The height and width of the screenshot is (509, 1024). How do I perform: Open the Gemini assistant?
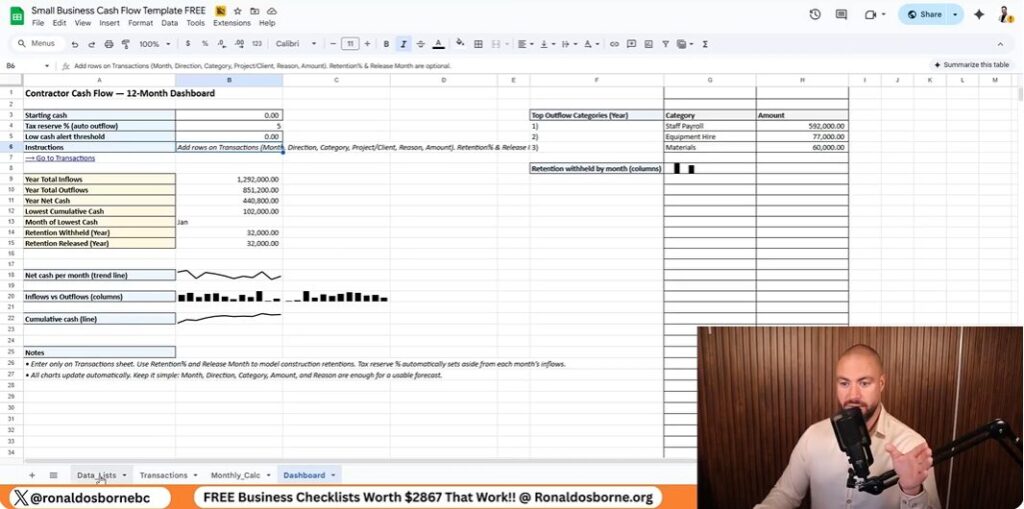pos(978,14)
